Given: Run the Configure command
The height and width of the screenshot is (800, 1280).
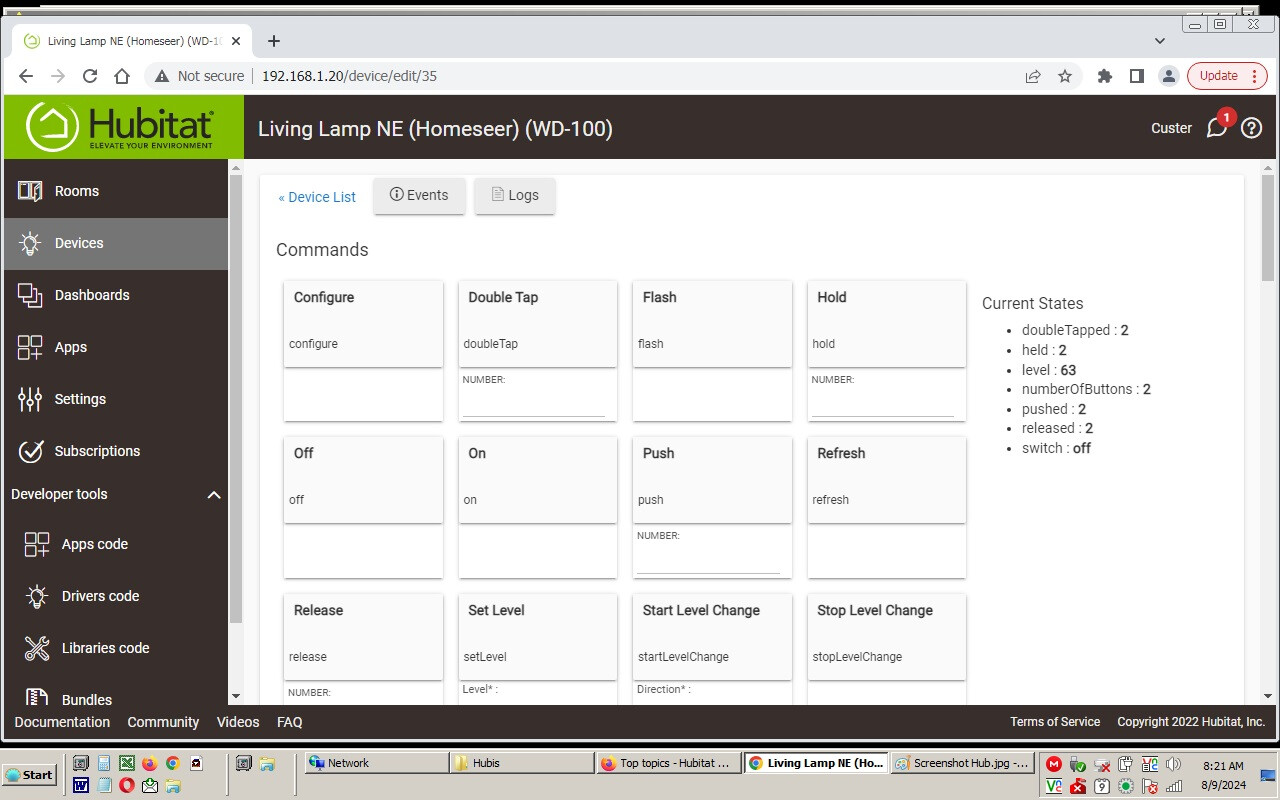Looking at the screenshot, I should click(x=363, y=323).
